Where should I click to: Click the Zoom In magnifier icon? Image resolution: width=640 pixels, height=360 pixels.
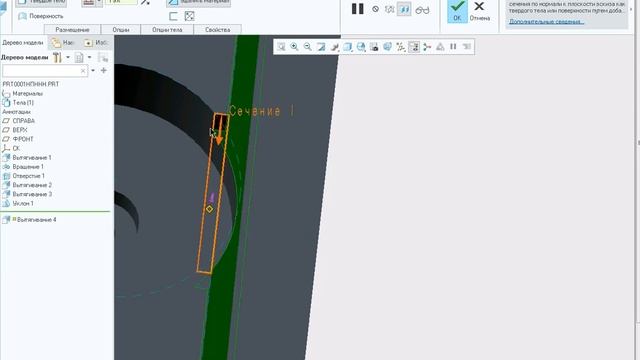(294, 47)
